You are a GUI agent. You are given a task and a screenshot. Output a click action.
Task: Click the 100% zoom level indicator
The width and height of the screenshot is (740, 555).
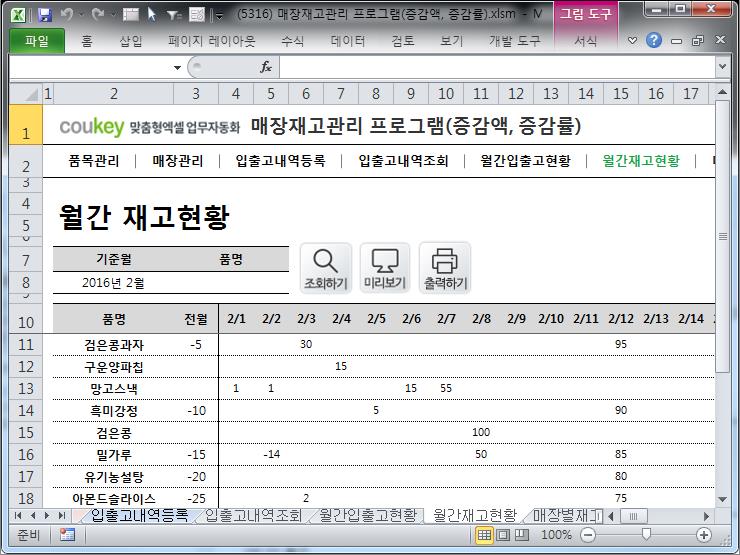[556, 535]
